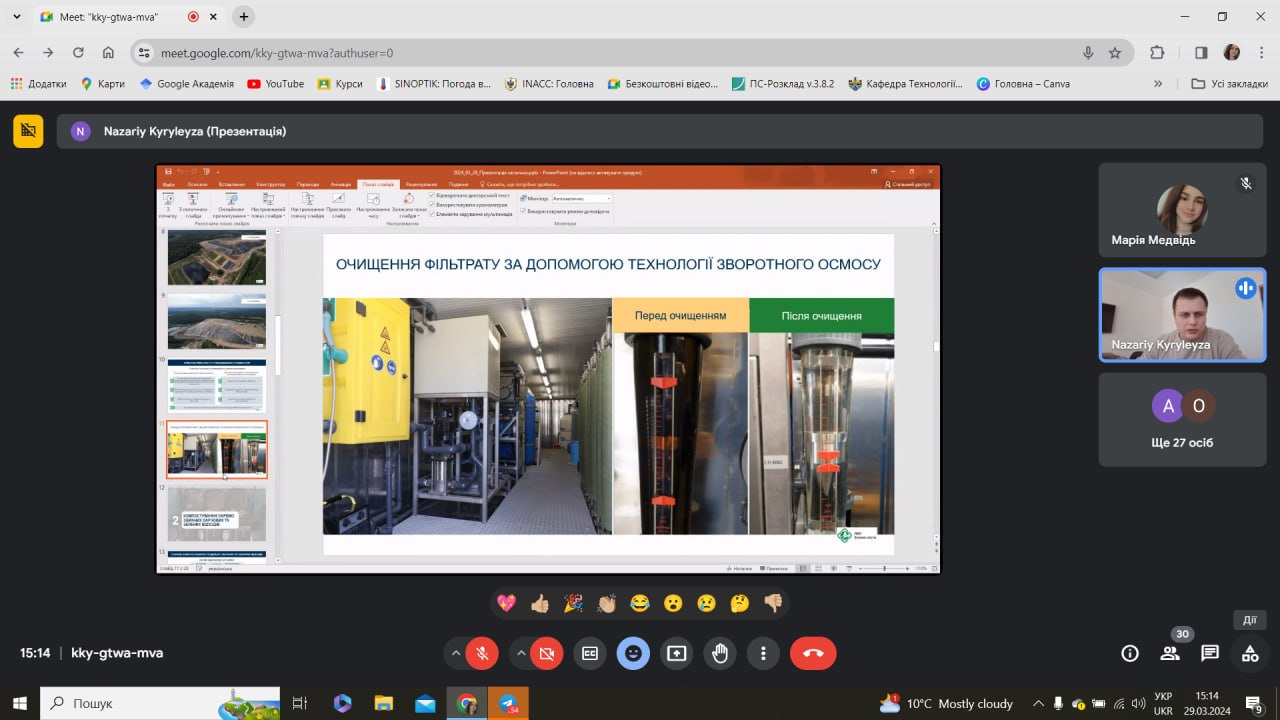Send the thumbs up reaction
Viewport: 1280px width, 720px height.
(x=540, y=603)
